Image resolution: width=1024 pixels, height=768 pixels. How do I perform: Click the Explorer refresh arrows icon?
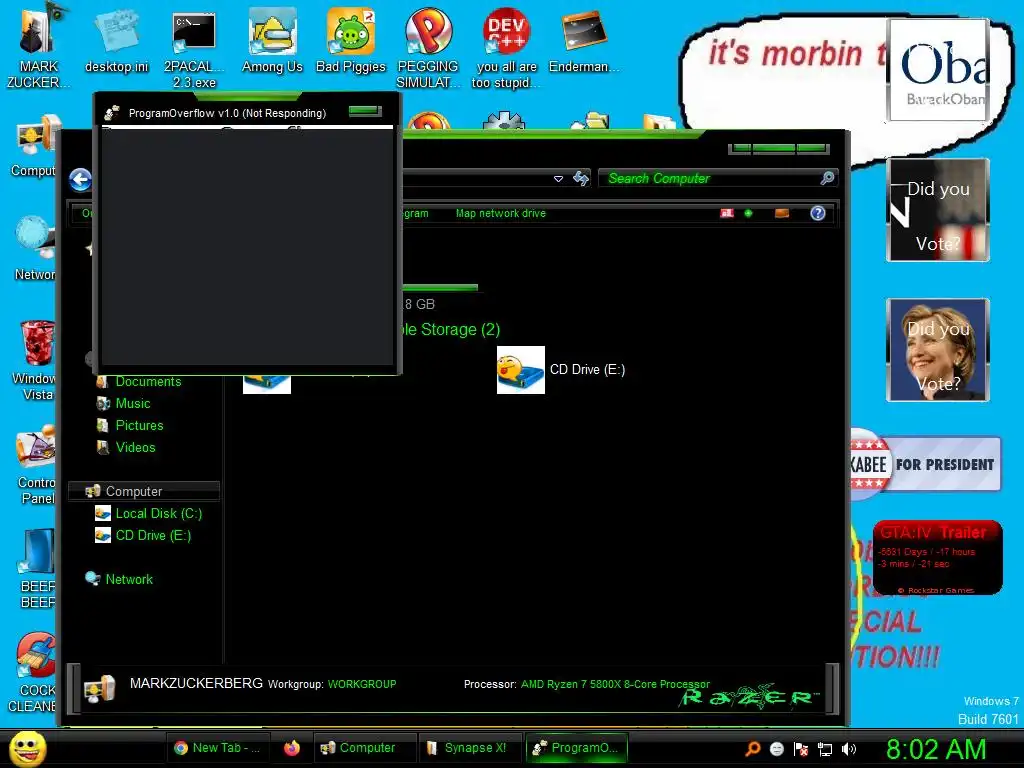click(581, 178)
